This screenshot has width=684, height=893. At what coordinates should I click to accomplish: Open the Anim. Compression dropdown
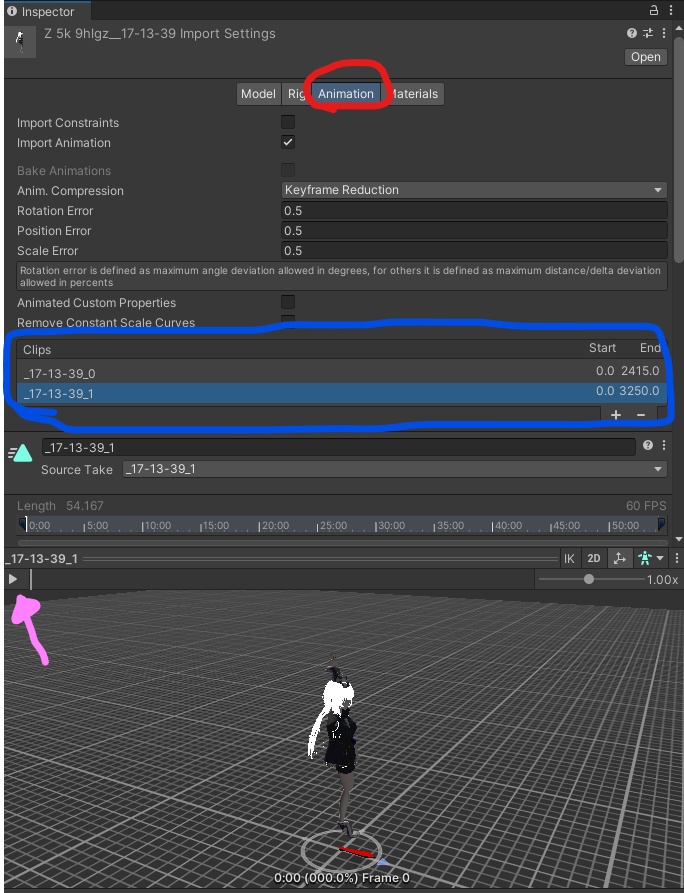474,190
